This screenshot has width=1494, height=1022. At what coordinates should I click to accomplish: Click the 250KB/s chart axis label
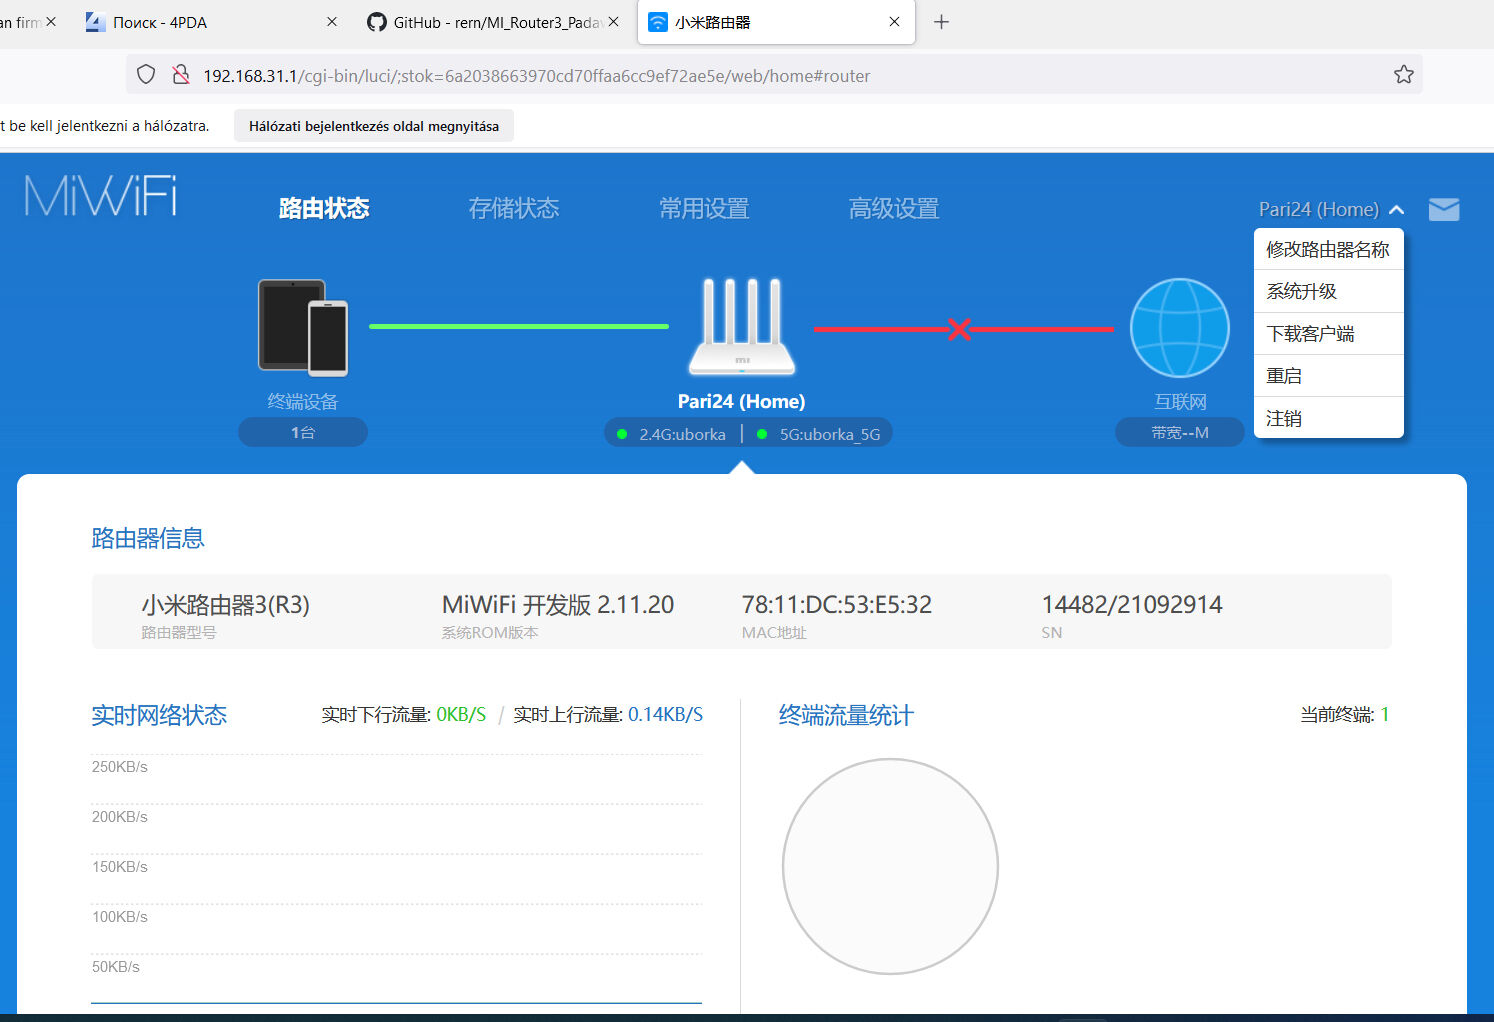coord(120,767)
